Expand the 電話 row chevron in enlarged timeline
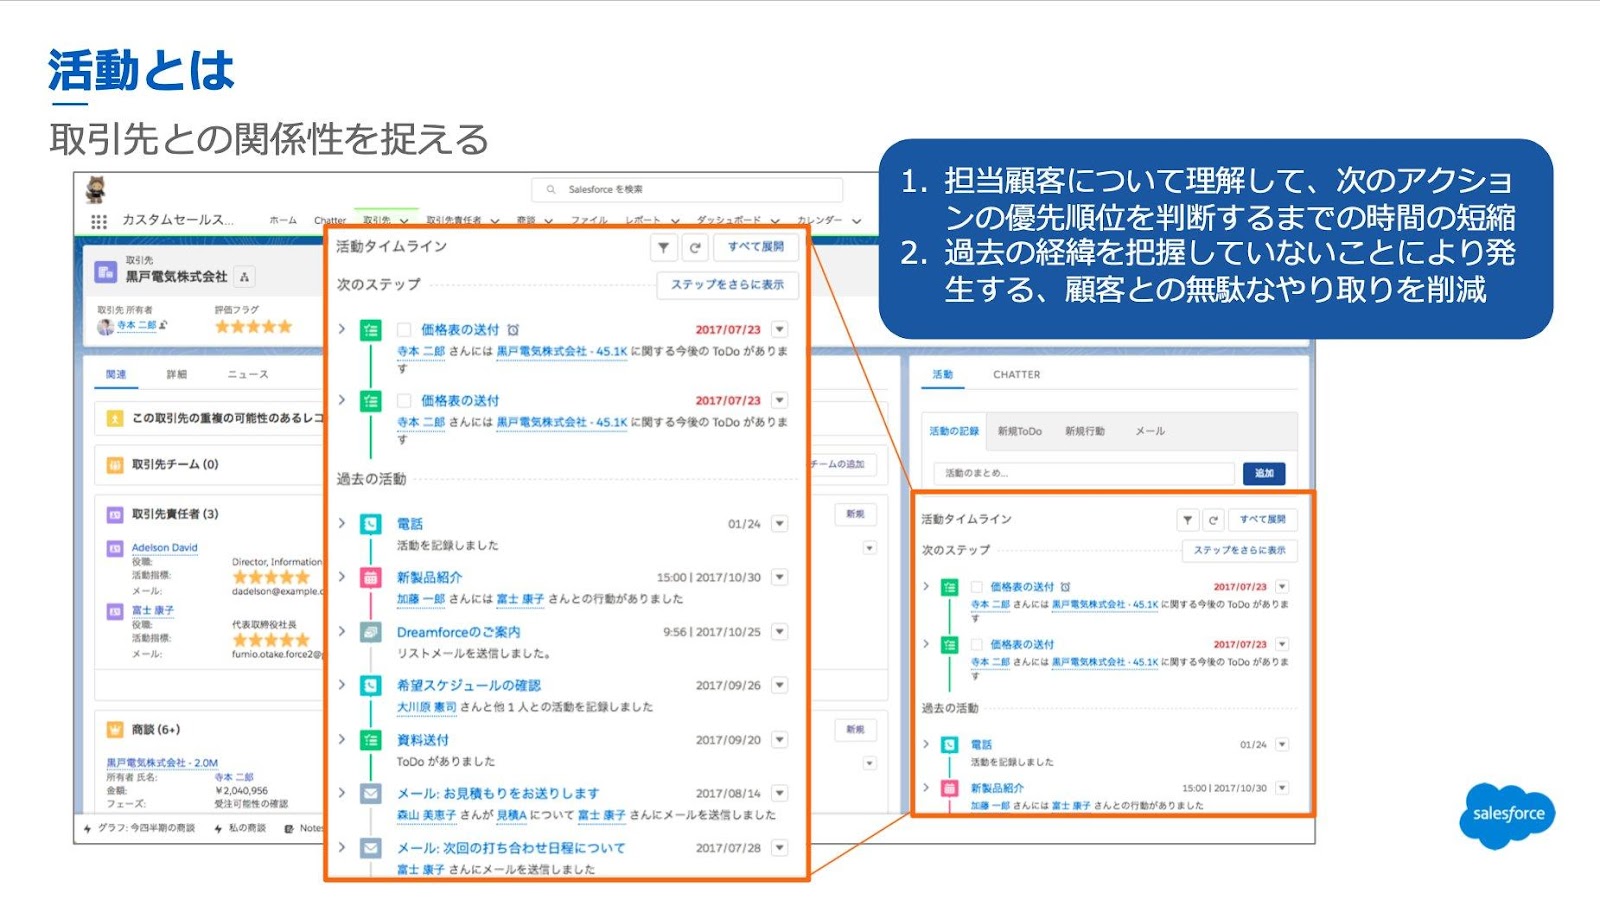The width and height of the screenshot is (1600, 900). [342, 523]
